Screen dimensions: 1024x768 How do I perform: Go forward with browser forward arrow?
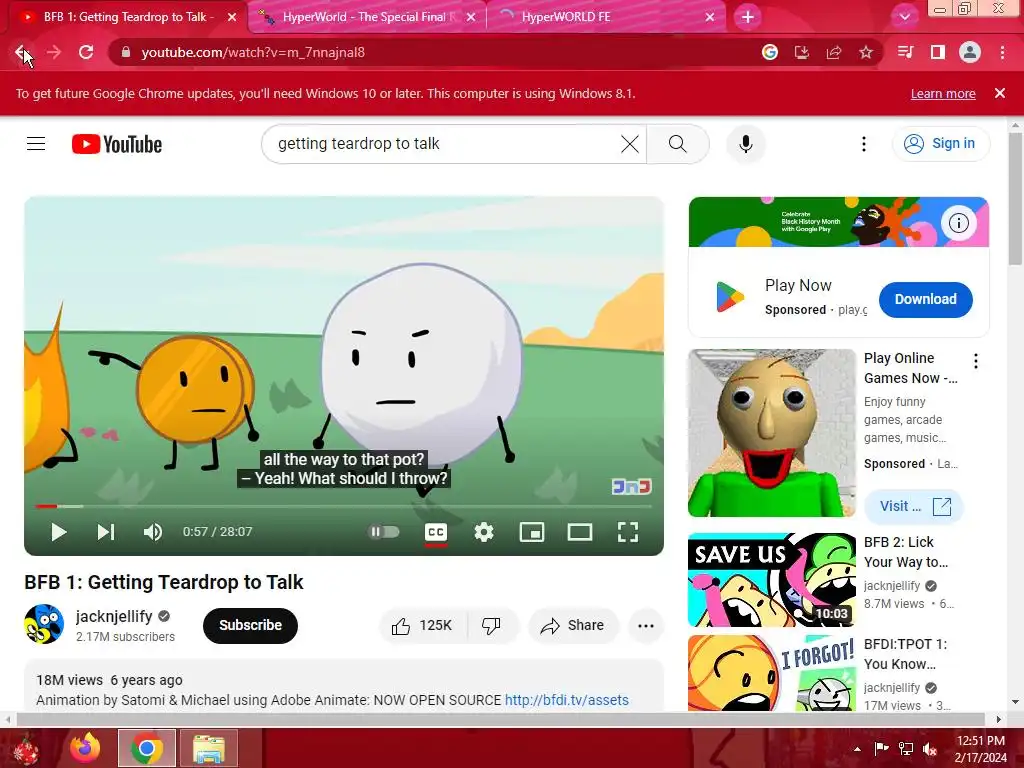pos(54,52)
